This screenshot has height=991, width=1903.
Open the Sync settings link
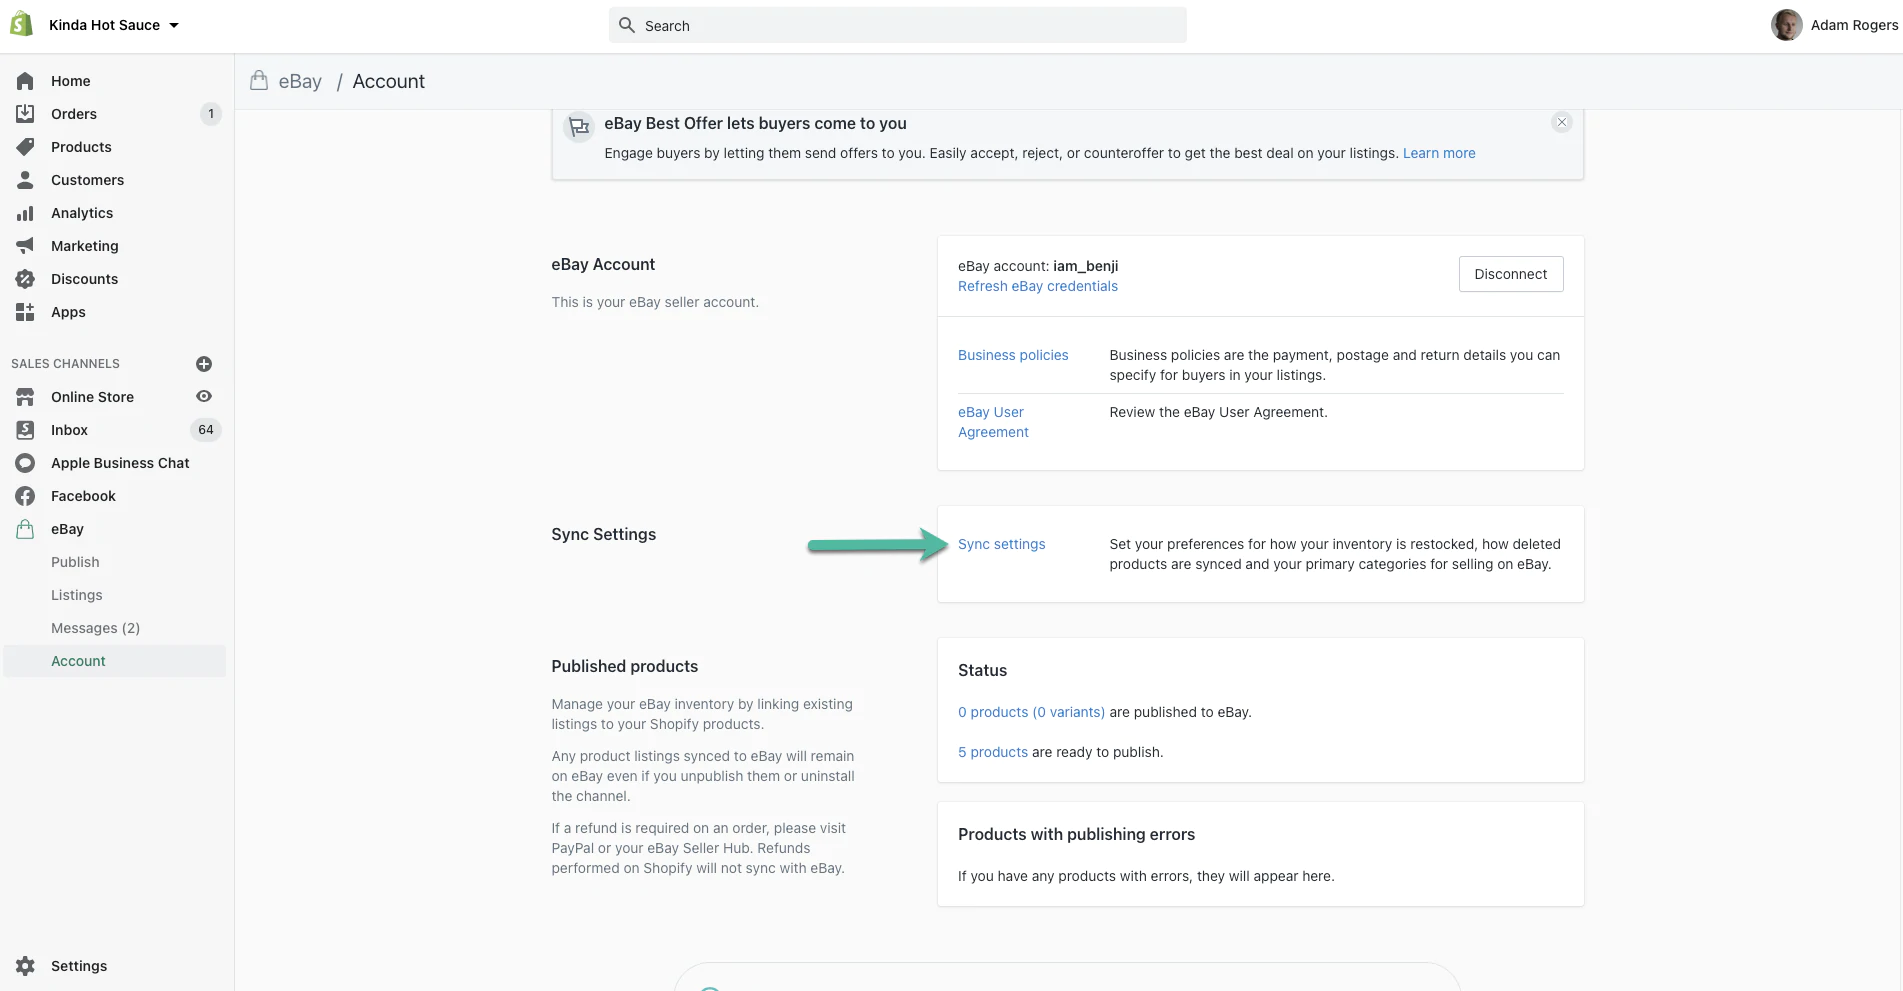pyautogui.click(x=1001, y=544)
